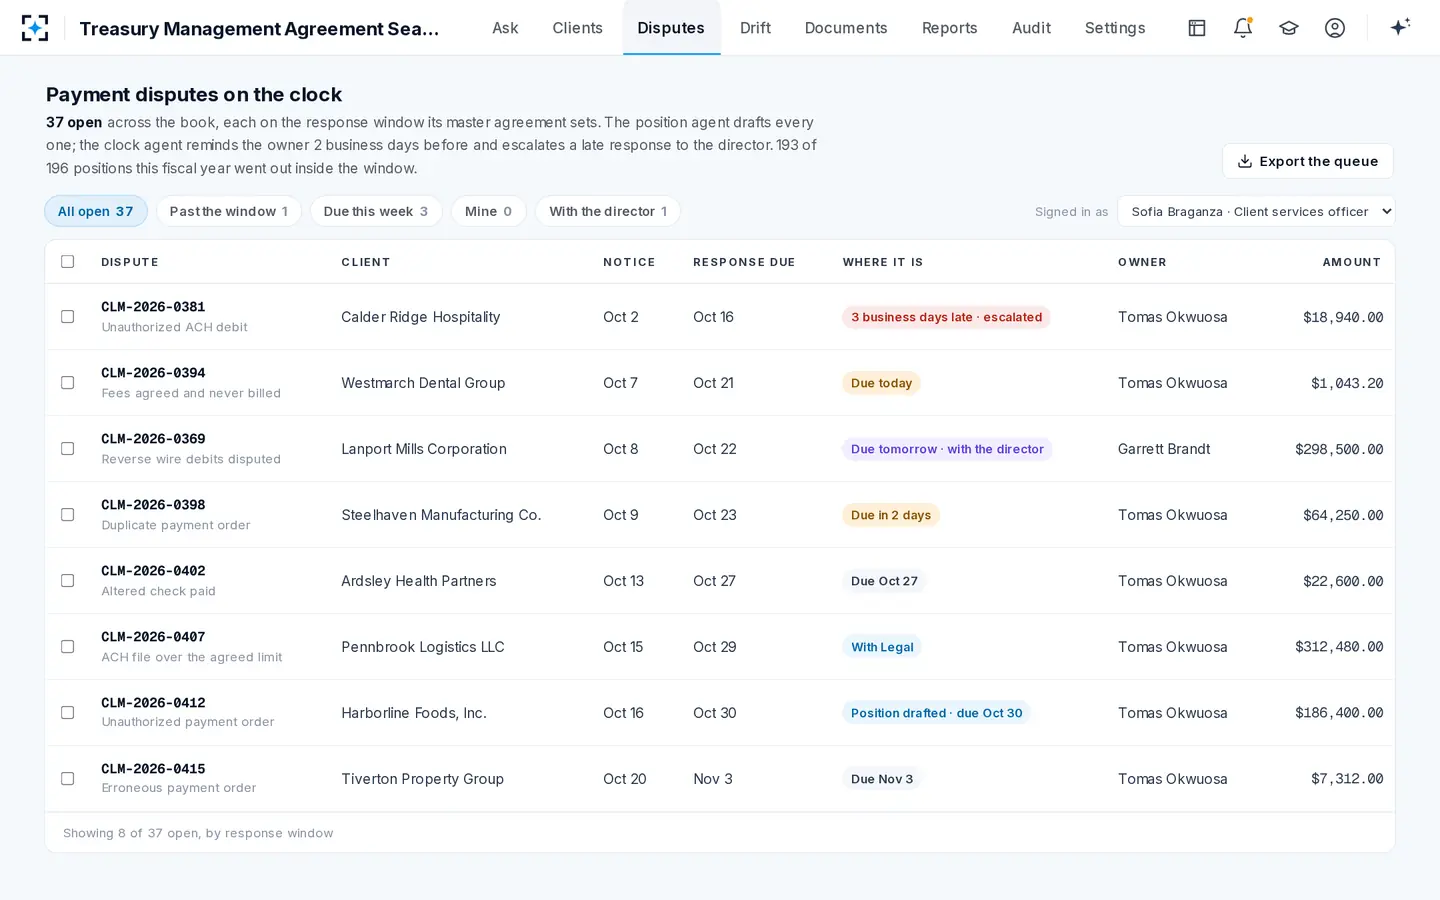Open dispute CLM-2026-0381

coord(153,307)
